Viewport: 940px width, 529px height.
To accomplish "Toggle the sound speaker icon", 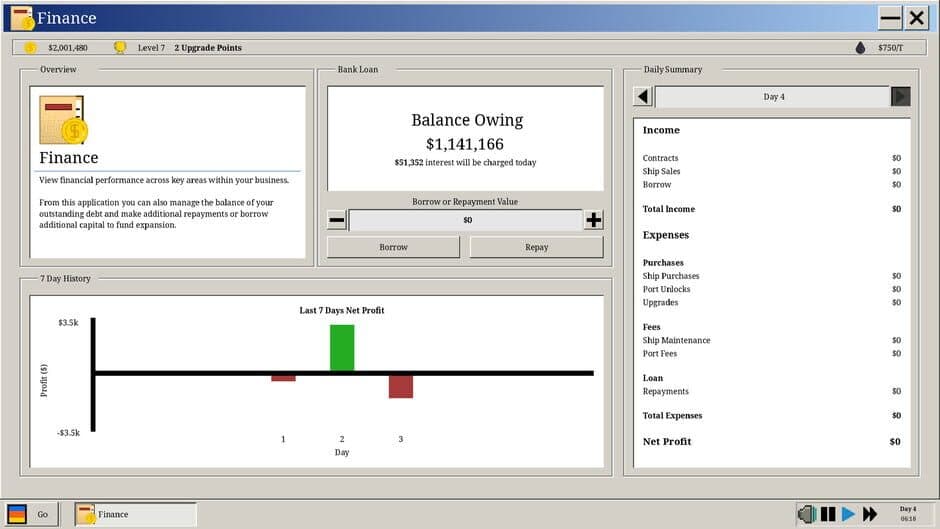I will click(x=807, y=514).
